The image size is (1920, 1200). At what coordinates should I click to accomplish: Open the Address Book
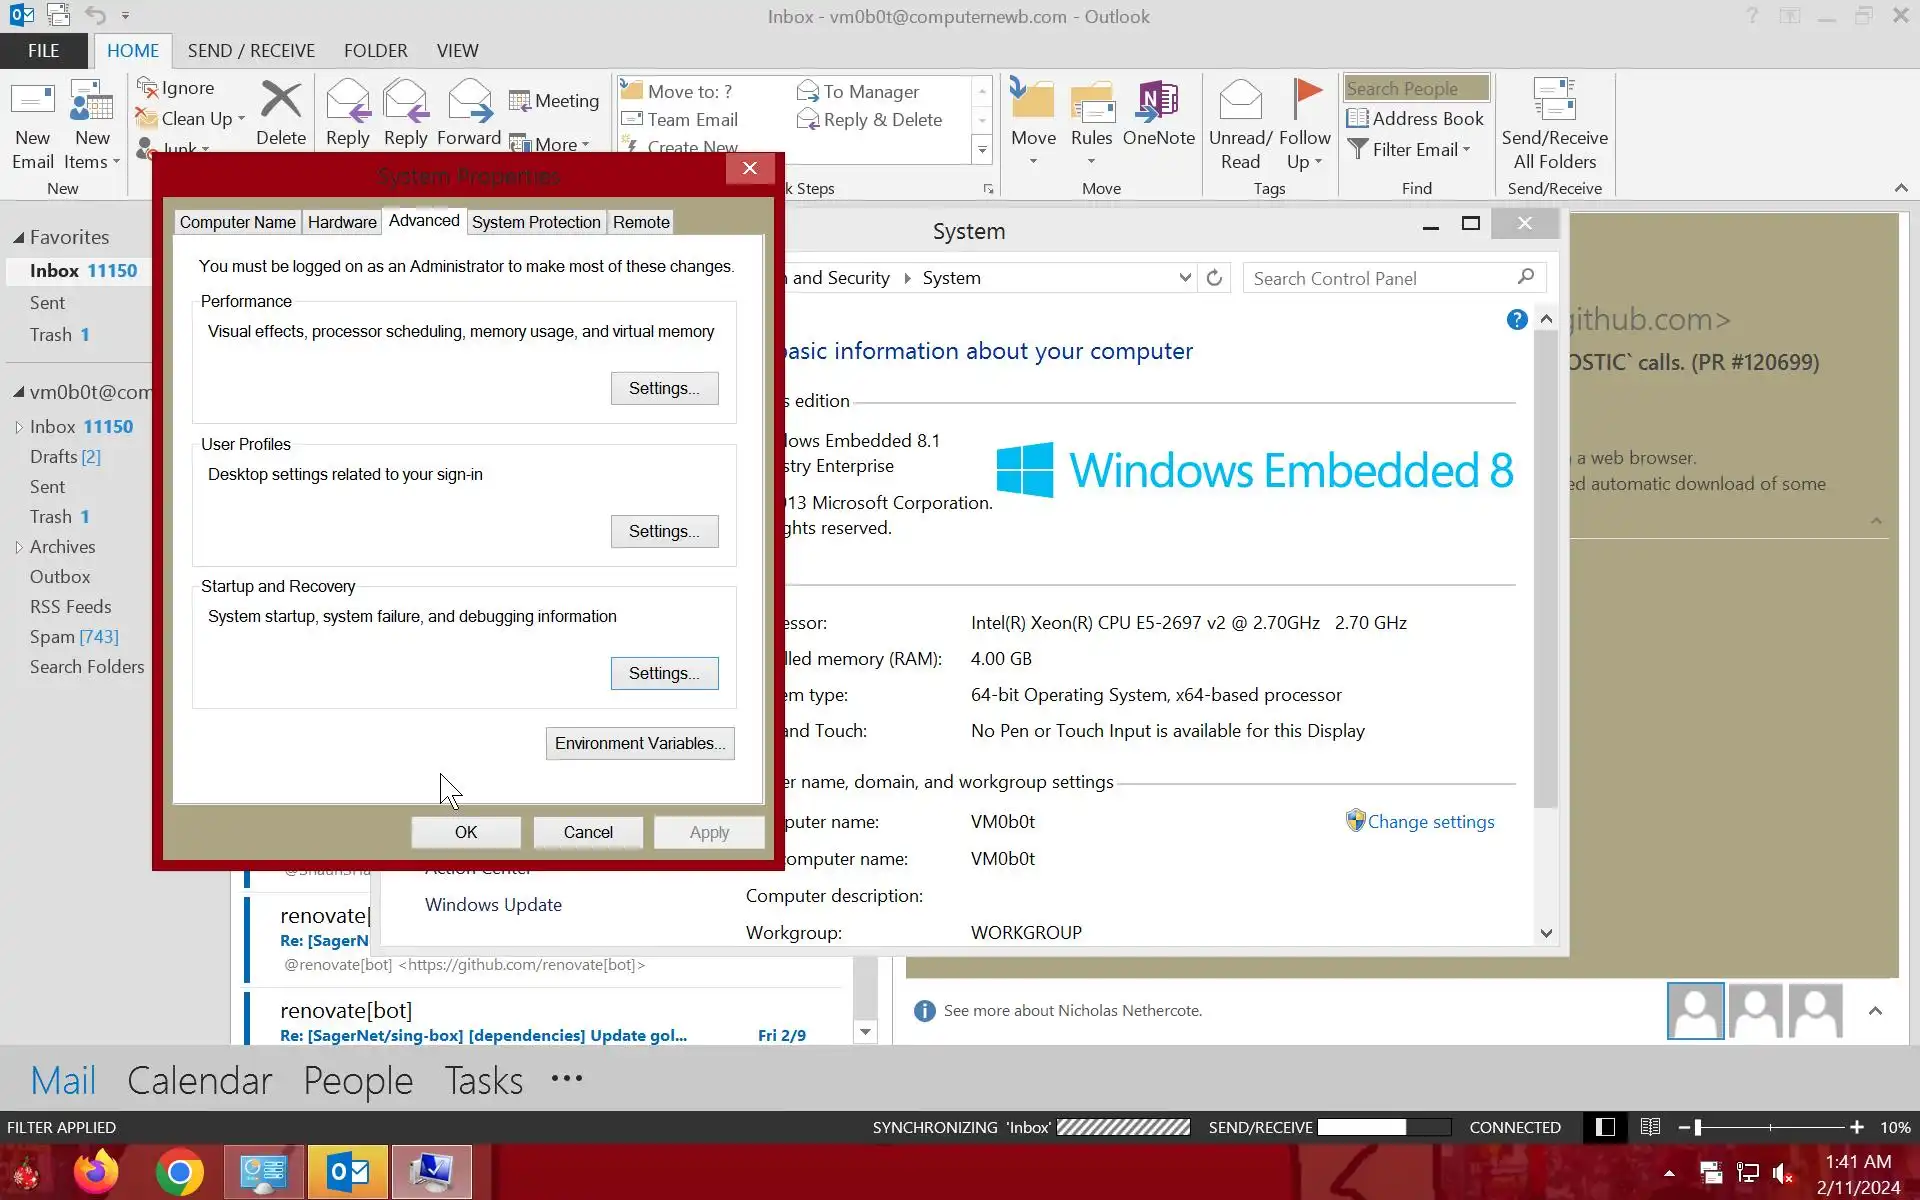(x=1415, y=119)
